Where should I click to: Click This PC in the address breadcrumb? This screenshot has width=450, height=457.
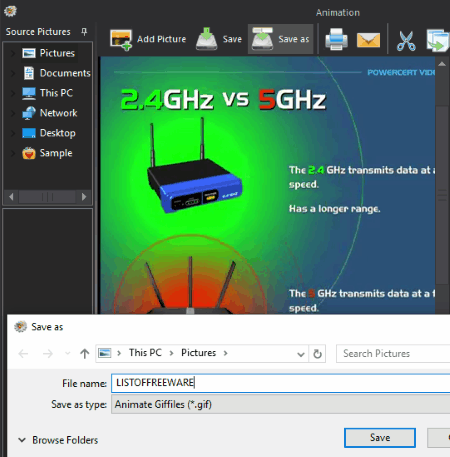point(145,353)
